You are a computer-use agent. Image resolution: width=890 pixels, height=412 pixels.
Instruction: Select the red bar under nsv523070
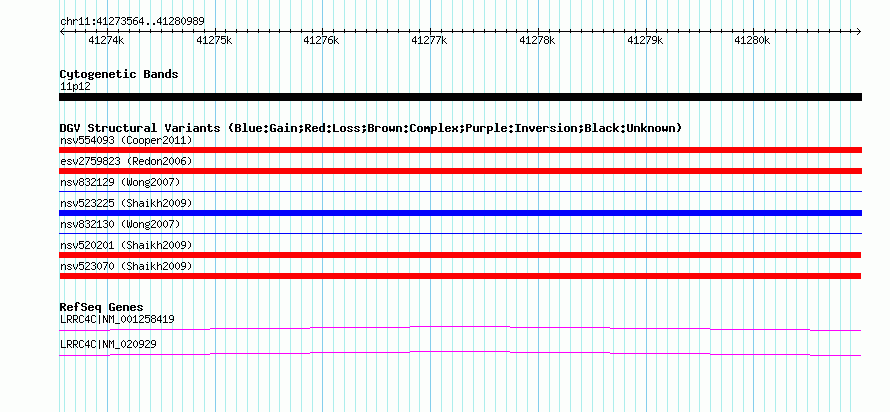[x=460, y=276]
